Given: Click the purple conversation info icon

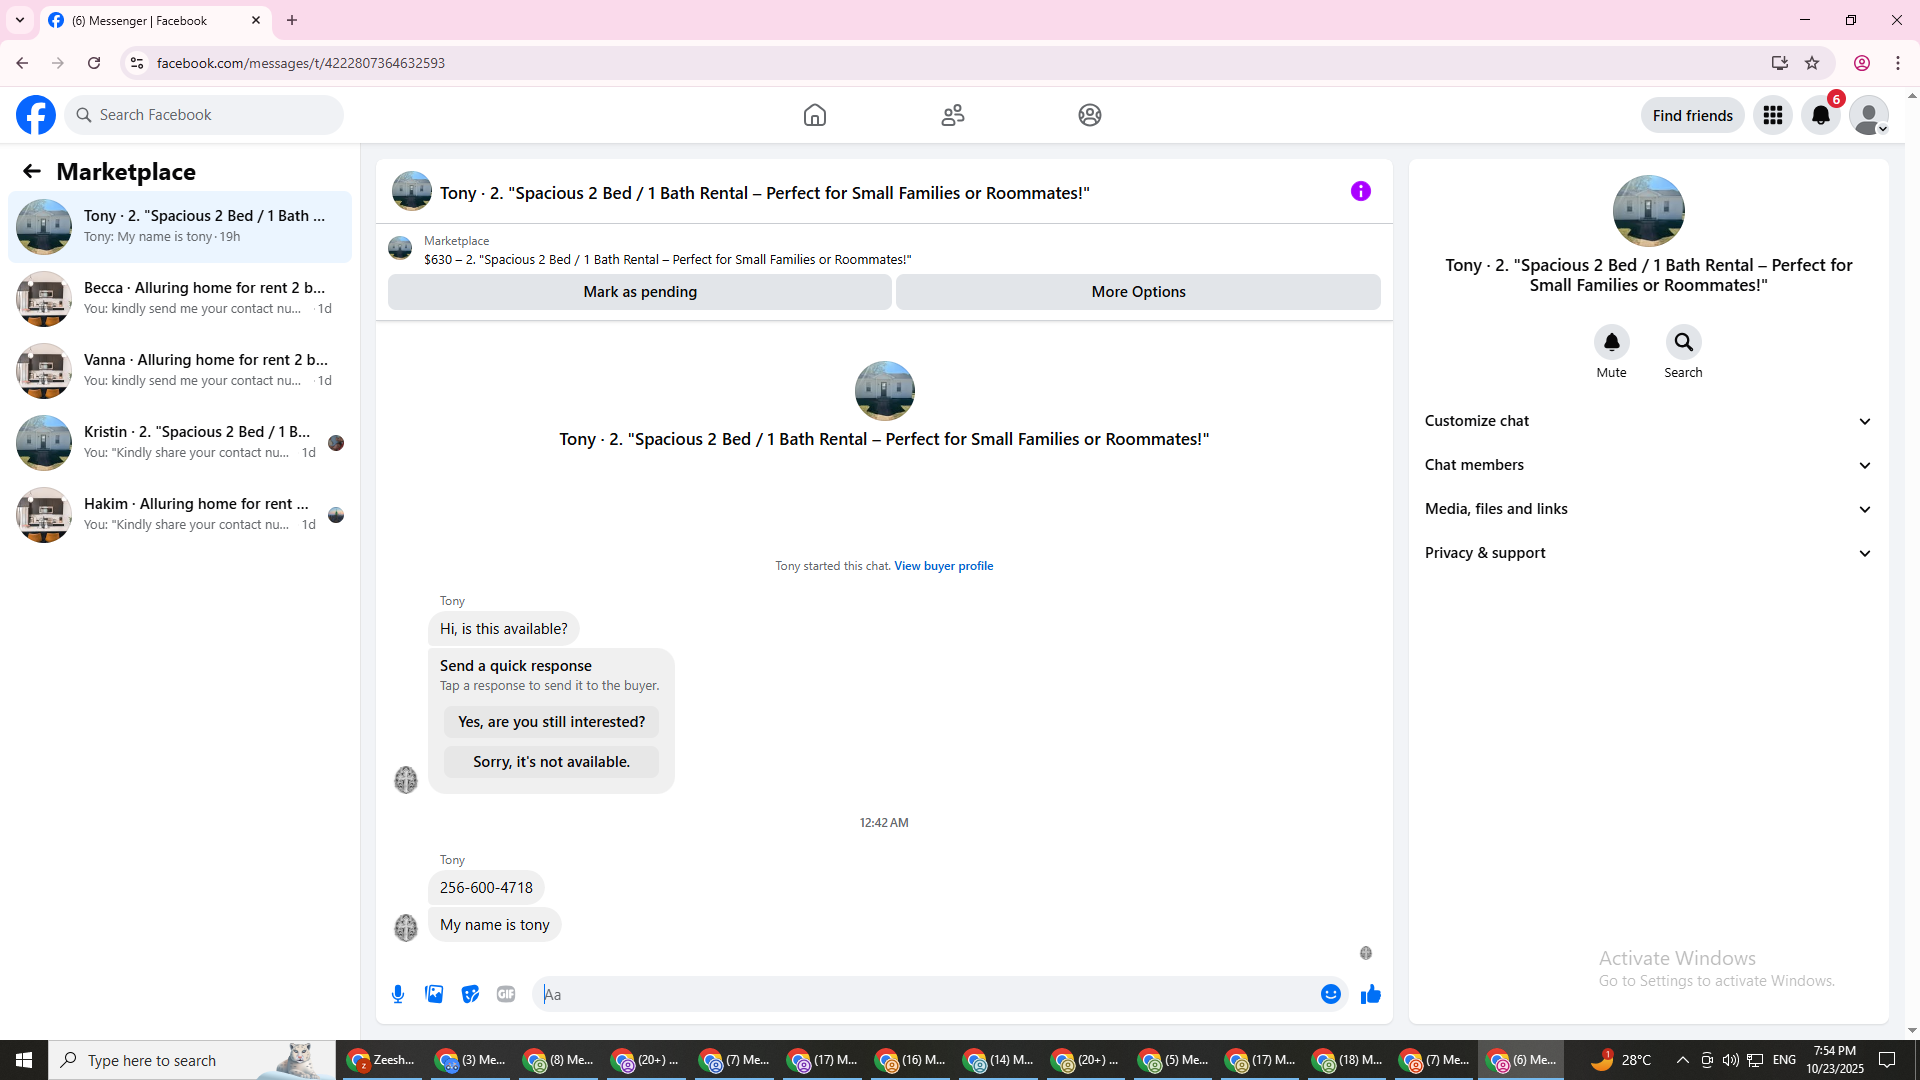Looking at the screenshot, I should coord(1360,191).
